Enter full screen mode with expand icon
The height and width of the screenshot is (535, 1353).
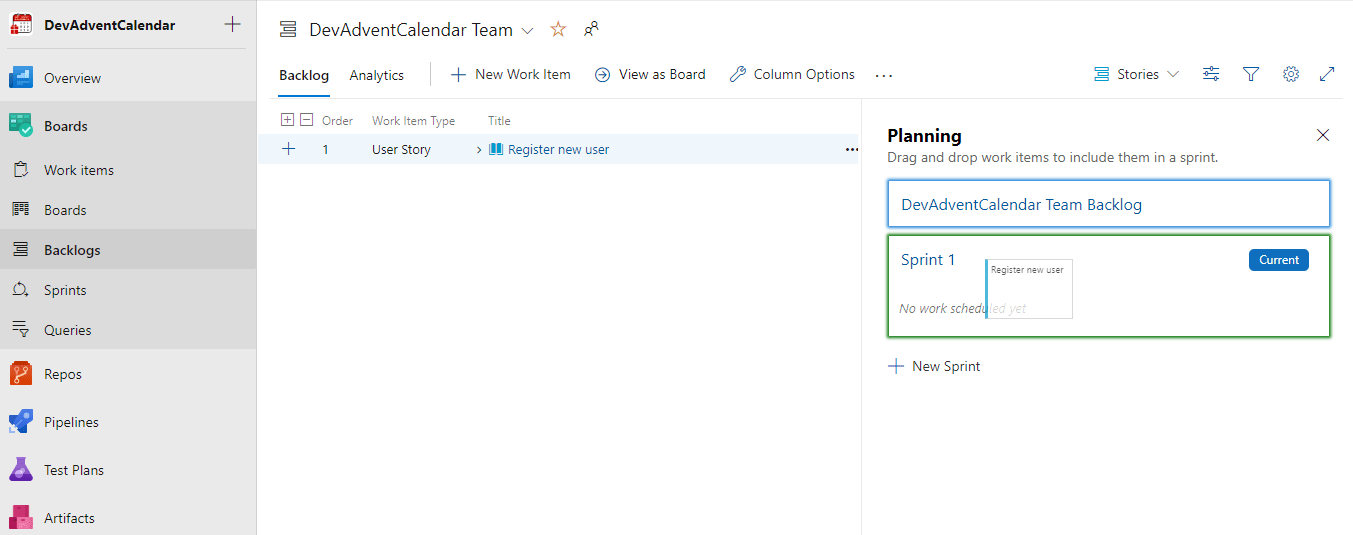pyautogui.click(x=1327, y=74)
